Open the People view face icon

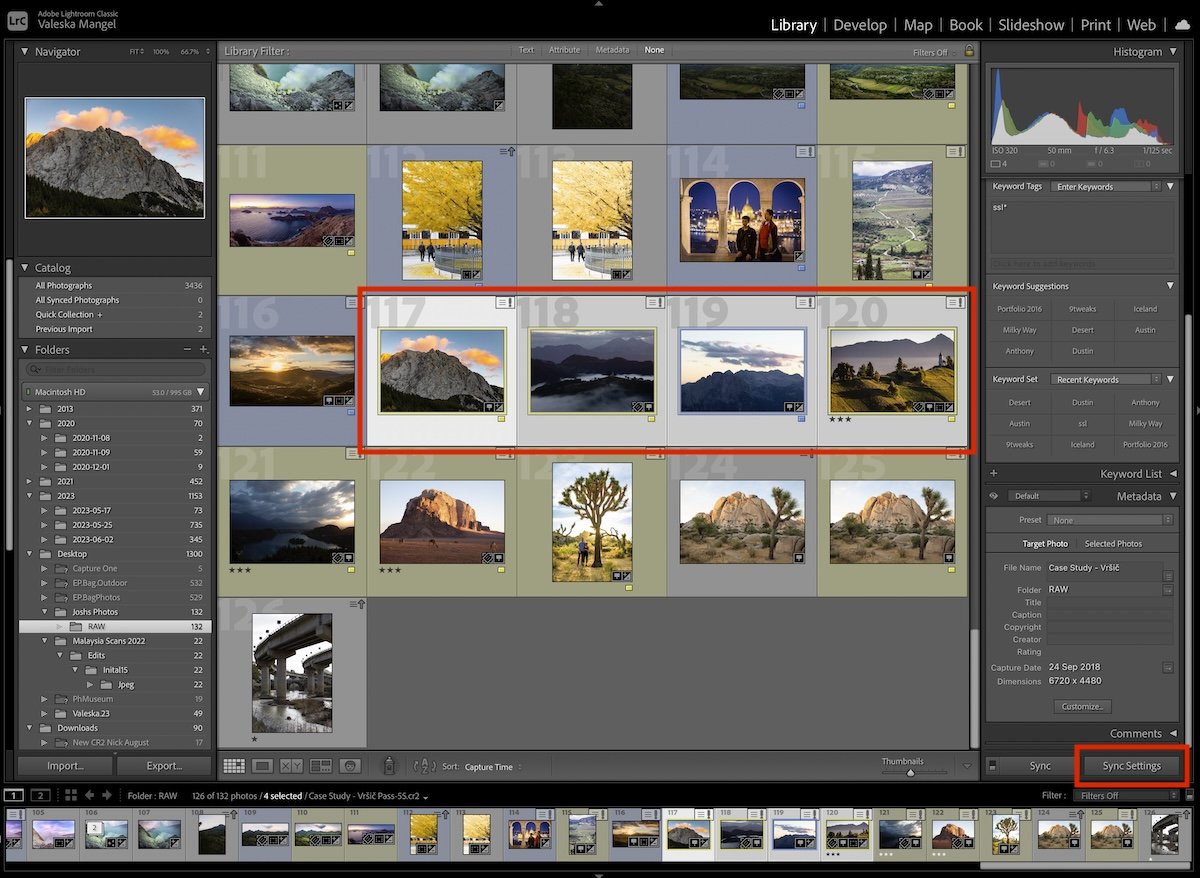349,767
